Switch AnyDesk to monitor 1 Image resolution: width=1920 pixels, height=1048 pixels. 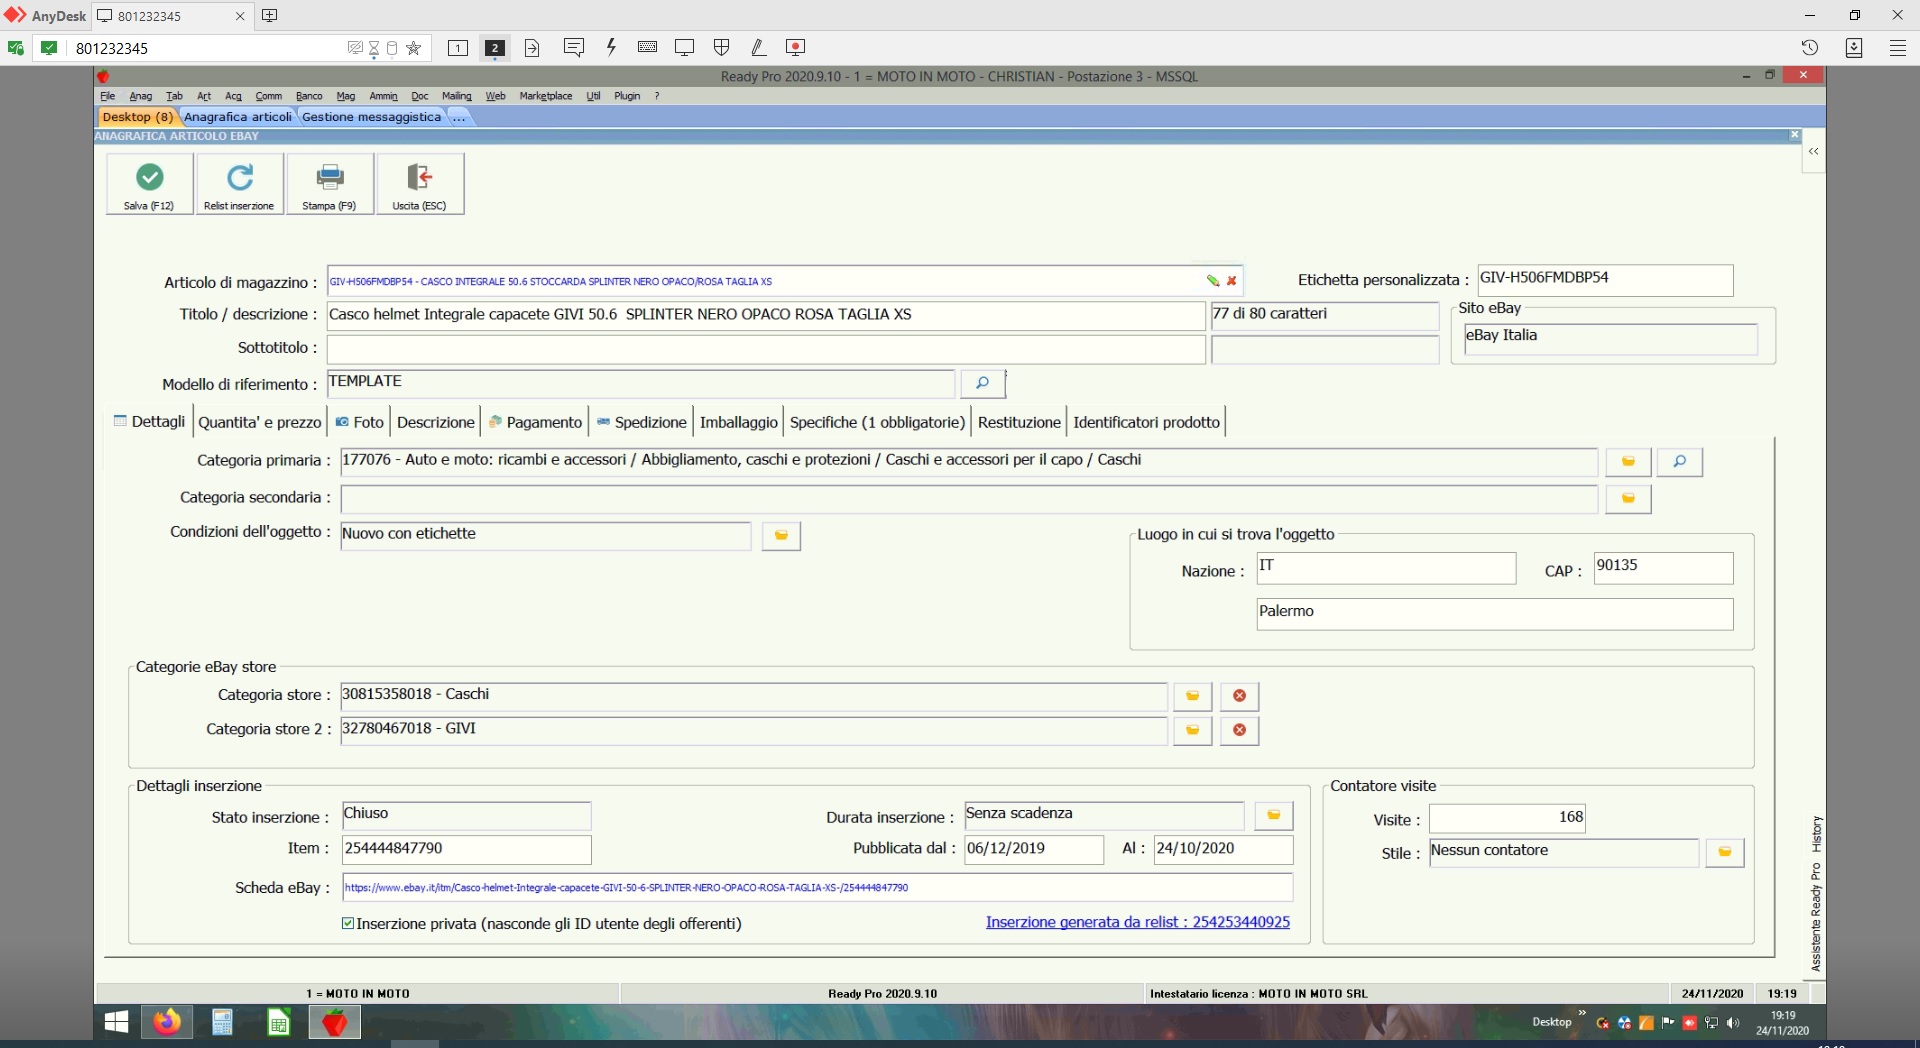pos(458,47)
